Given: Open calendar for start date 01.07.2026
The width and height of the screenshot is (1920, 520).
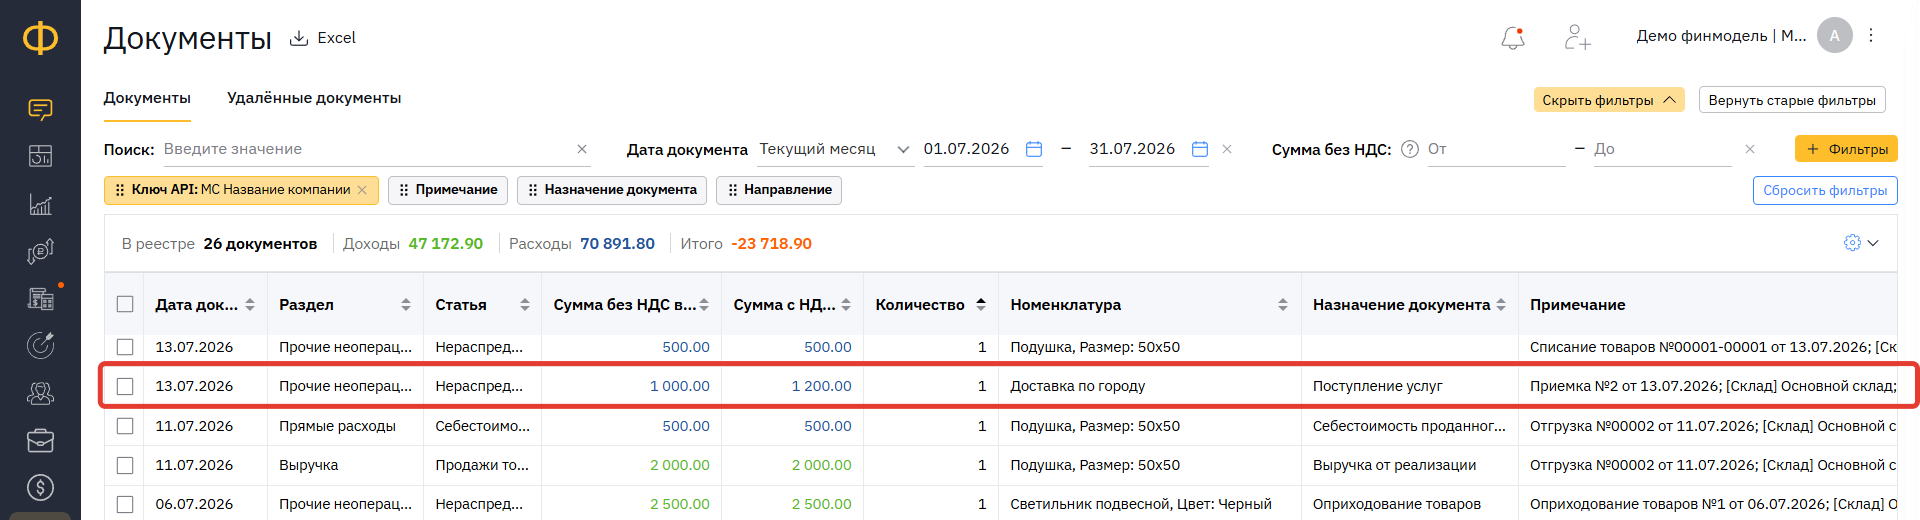Looking at the screenshot, I should [x=1034, y=149].
